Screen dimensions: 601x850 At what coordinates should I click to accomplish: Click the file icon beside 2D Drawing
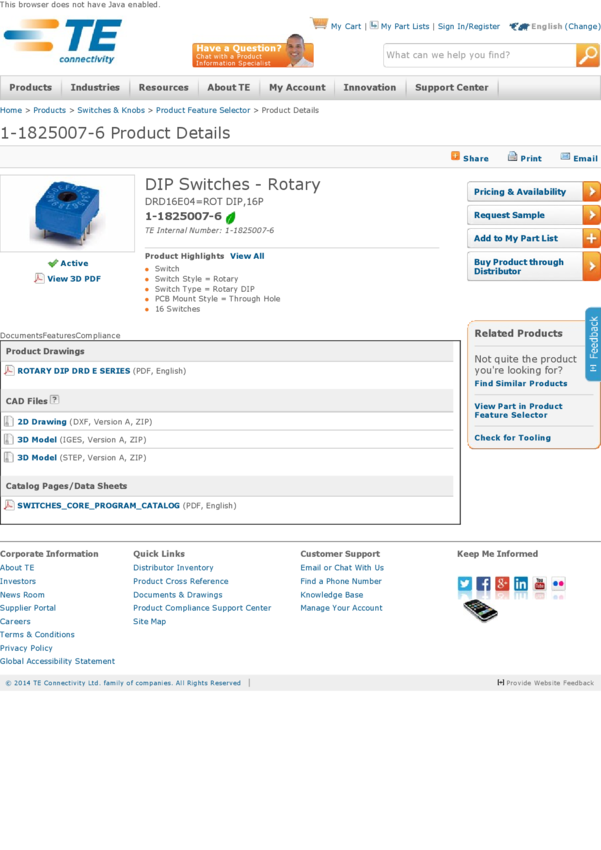tap(9, 421)
